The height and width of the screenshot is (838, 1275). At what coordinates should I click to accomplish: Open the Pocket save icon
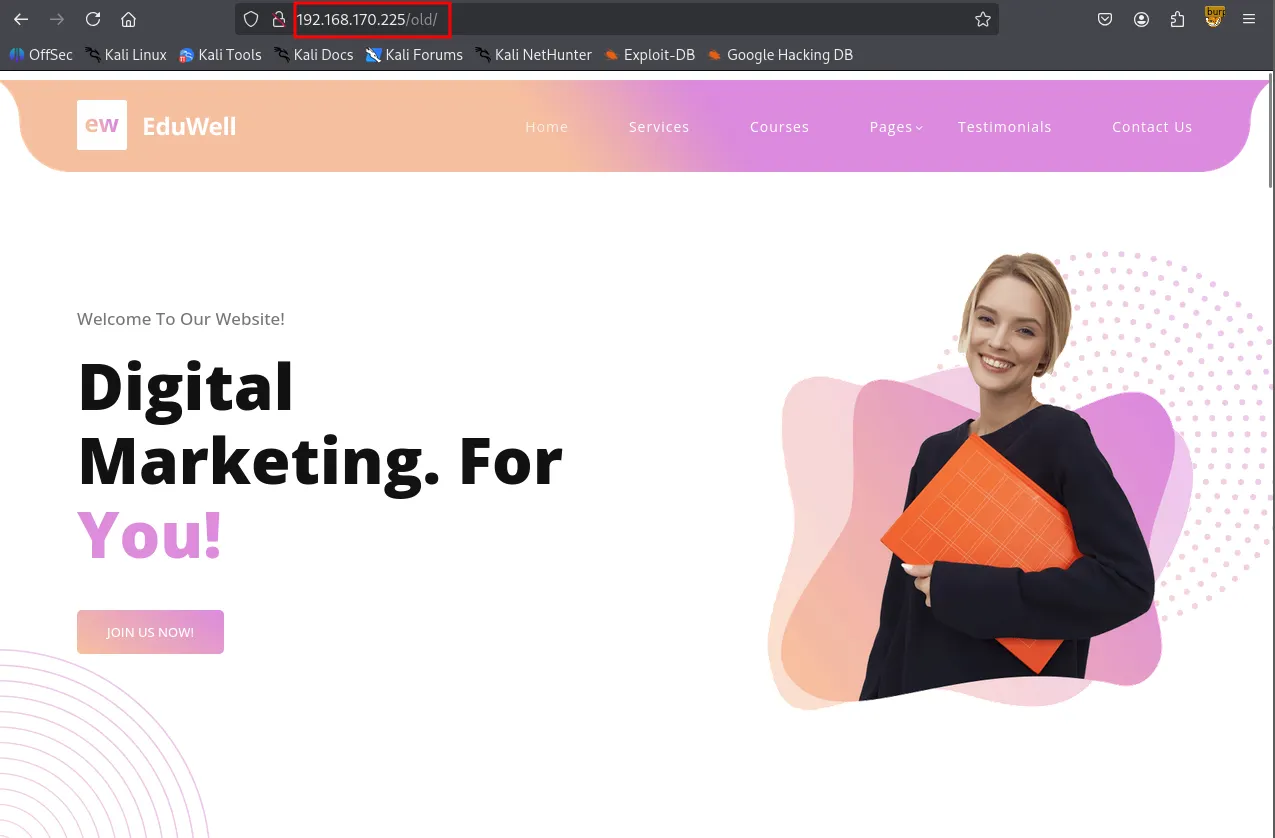pos(1105,19)
